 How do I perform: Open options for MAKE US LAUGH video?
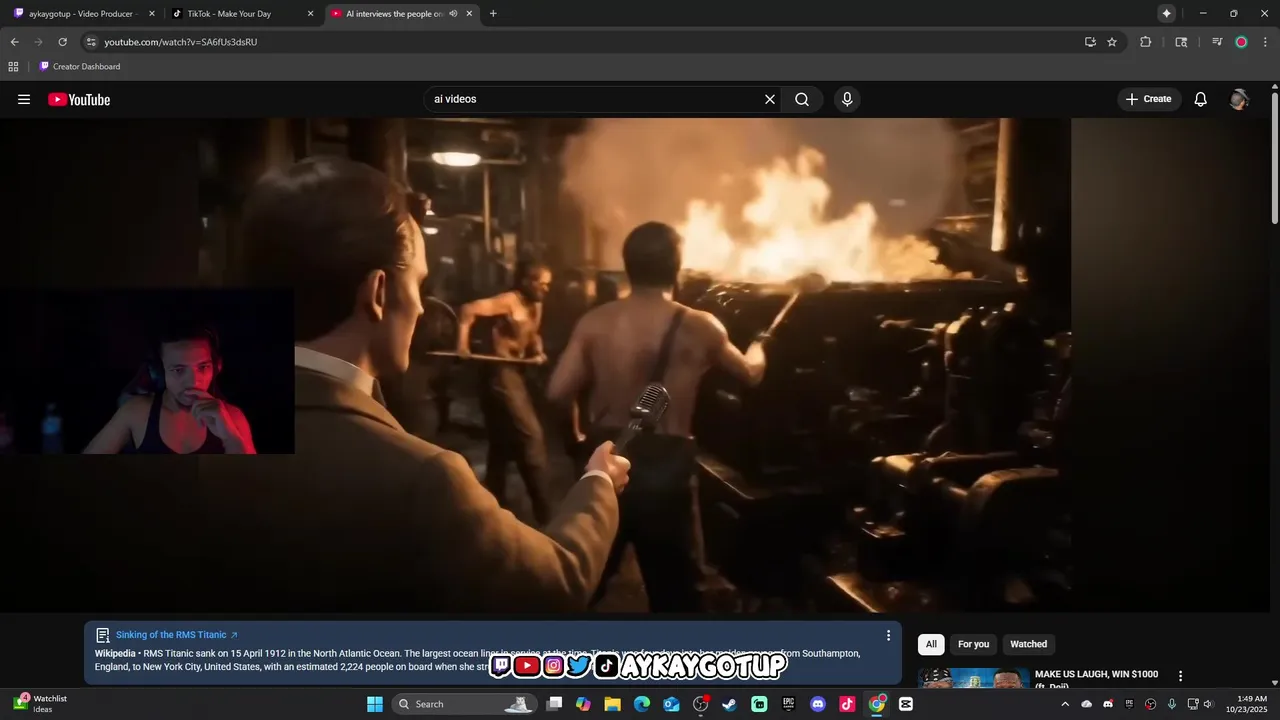pyautogui.click(x=1180, y=676)
